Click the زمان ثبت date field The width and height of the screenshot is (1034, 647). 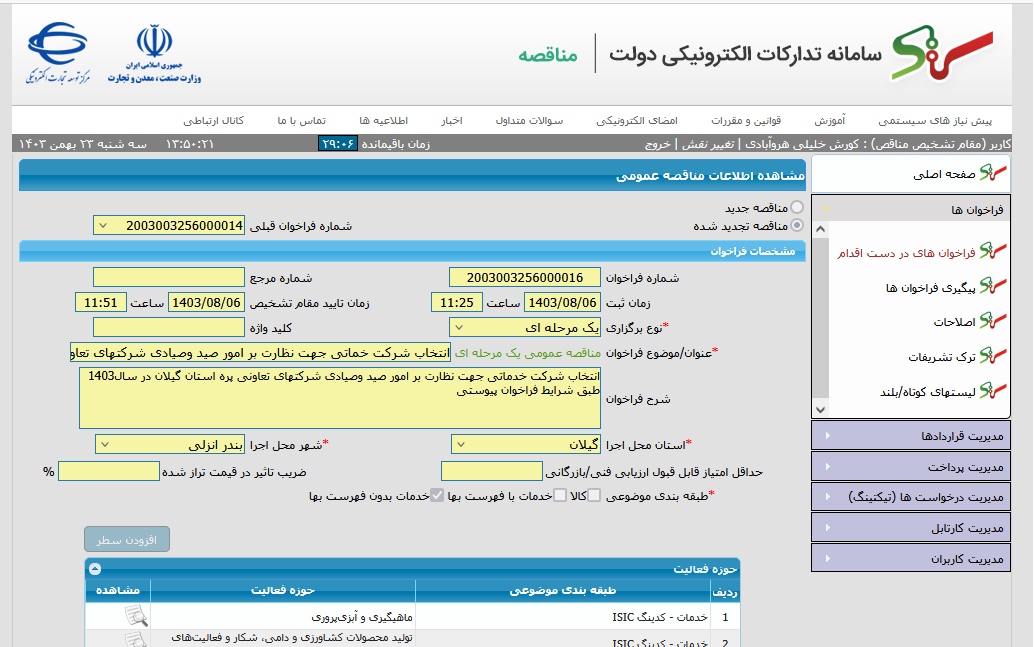pos(563,302)
